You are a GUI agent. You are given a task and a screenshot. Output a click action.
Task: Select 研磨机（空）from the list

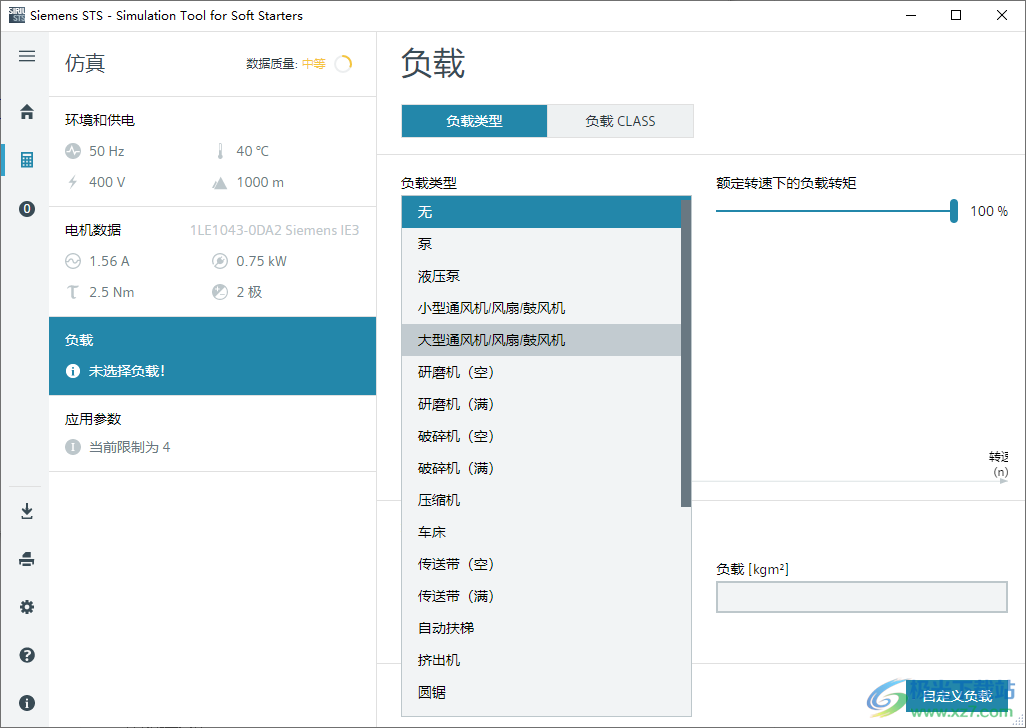(541, 372)
